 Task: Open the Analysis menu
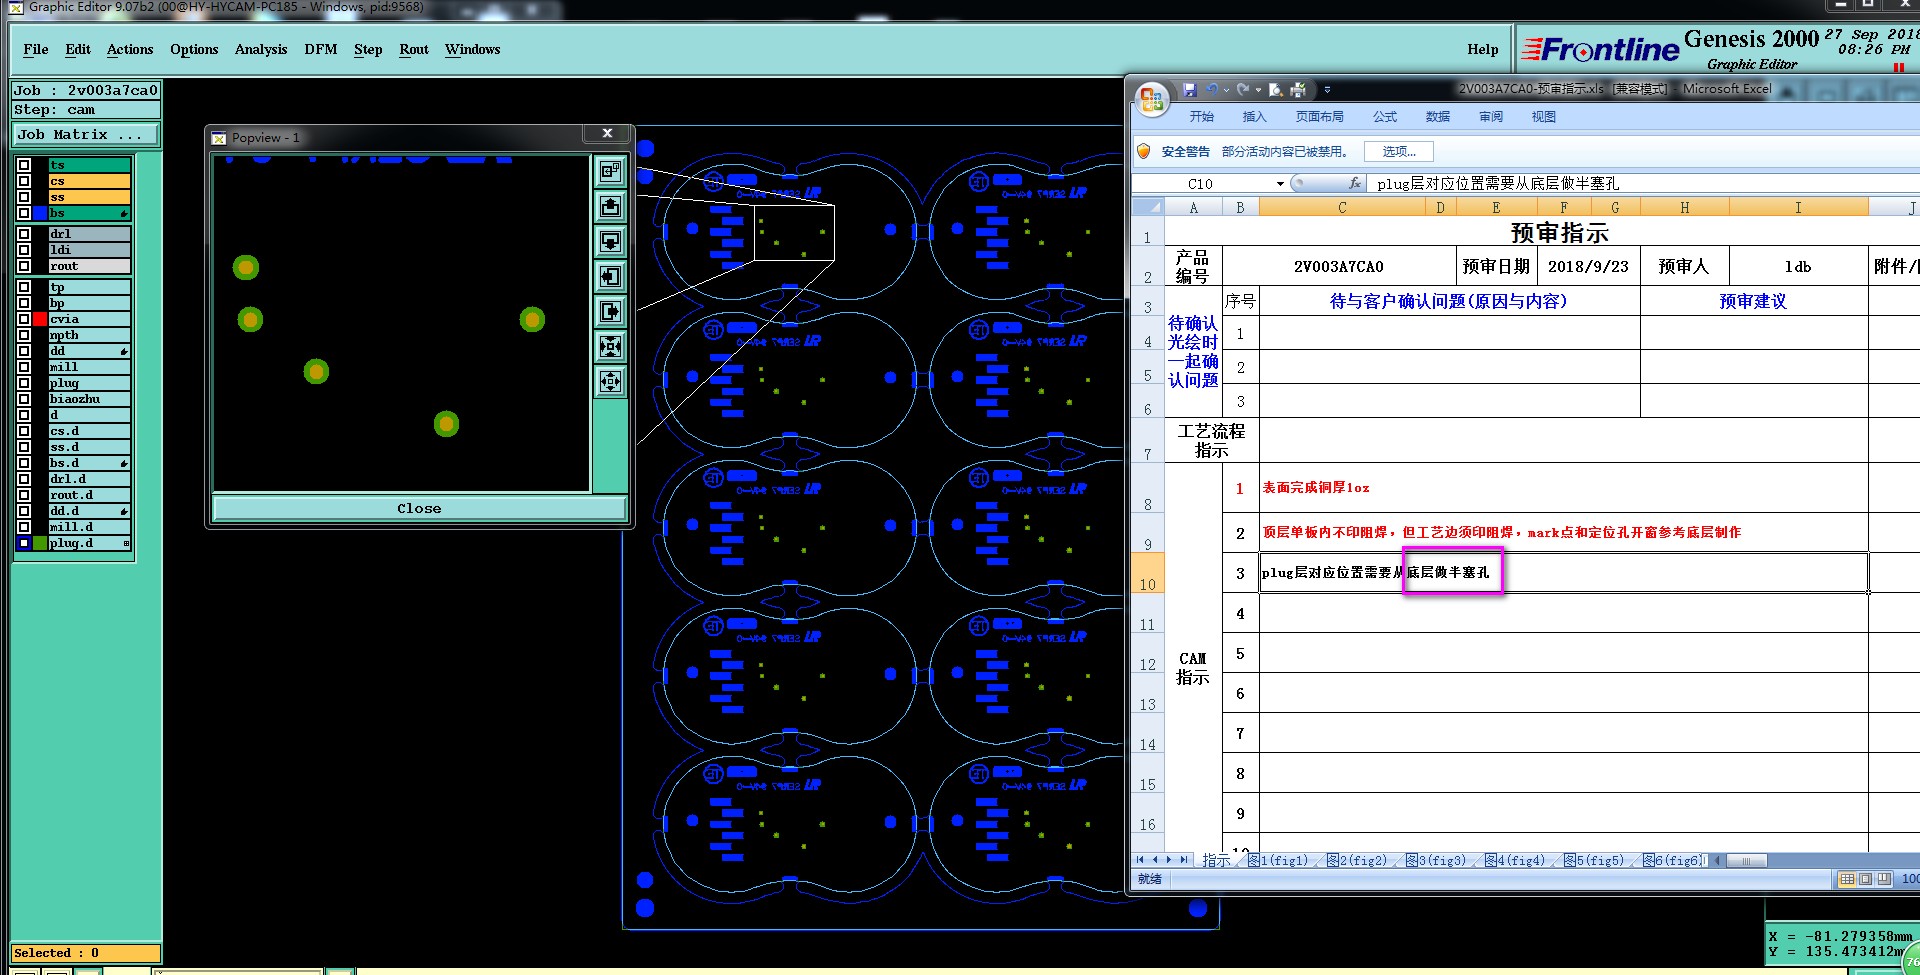pos(260,49)
